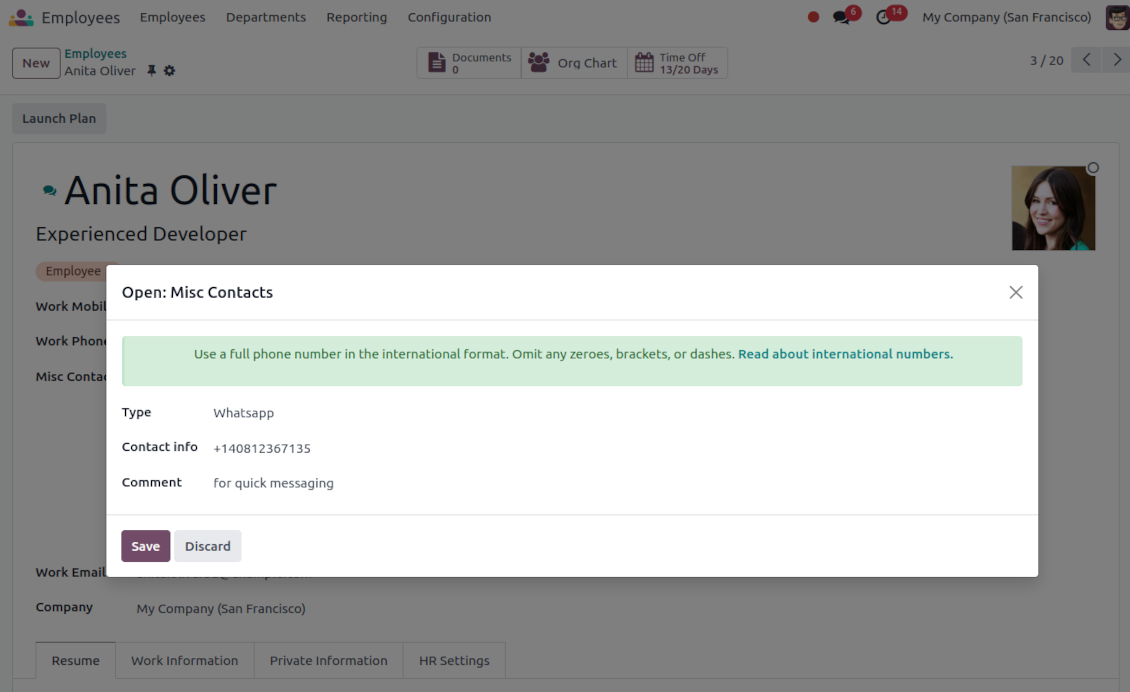1130x692 pixels.
Task: Open the messages chat bubble icon
Action: tap(842, 17)
